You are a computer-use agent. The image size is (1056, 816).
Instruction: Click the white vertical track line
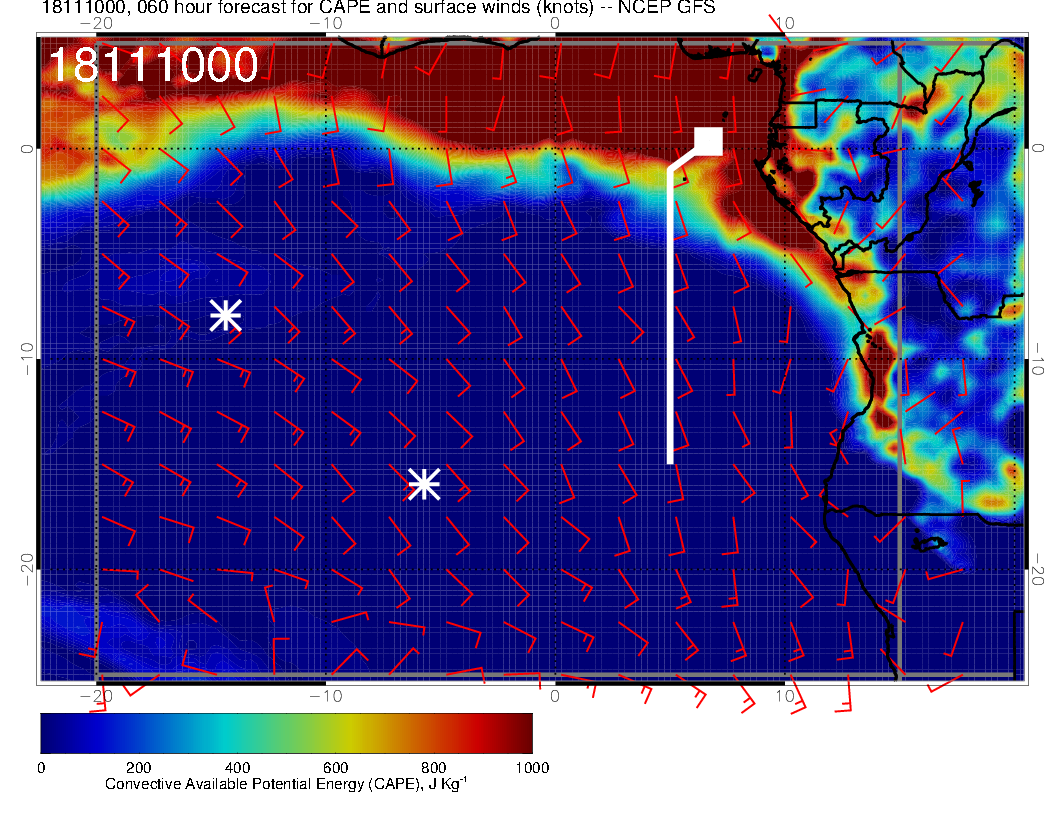670,316
